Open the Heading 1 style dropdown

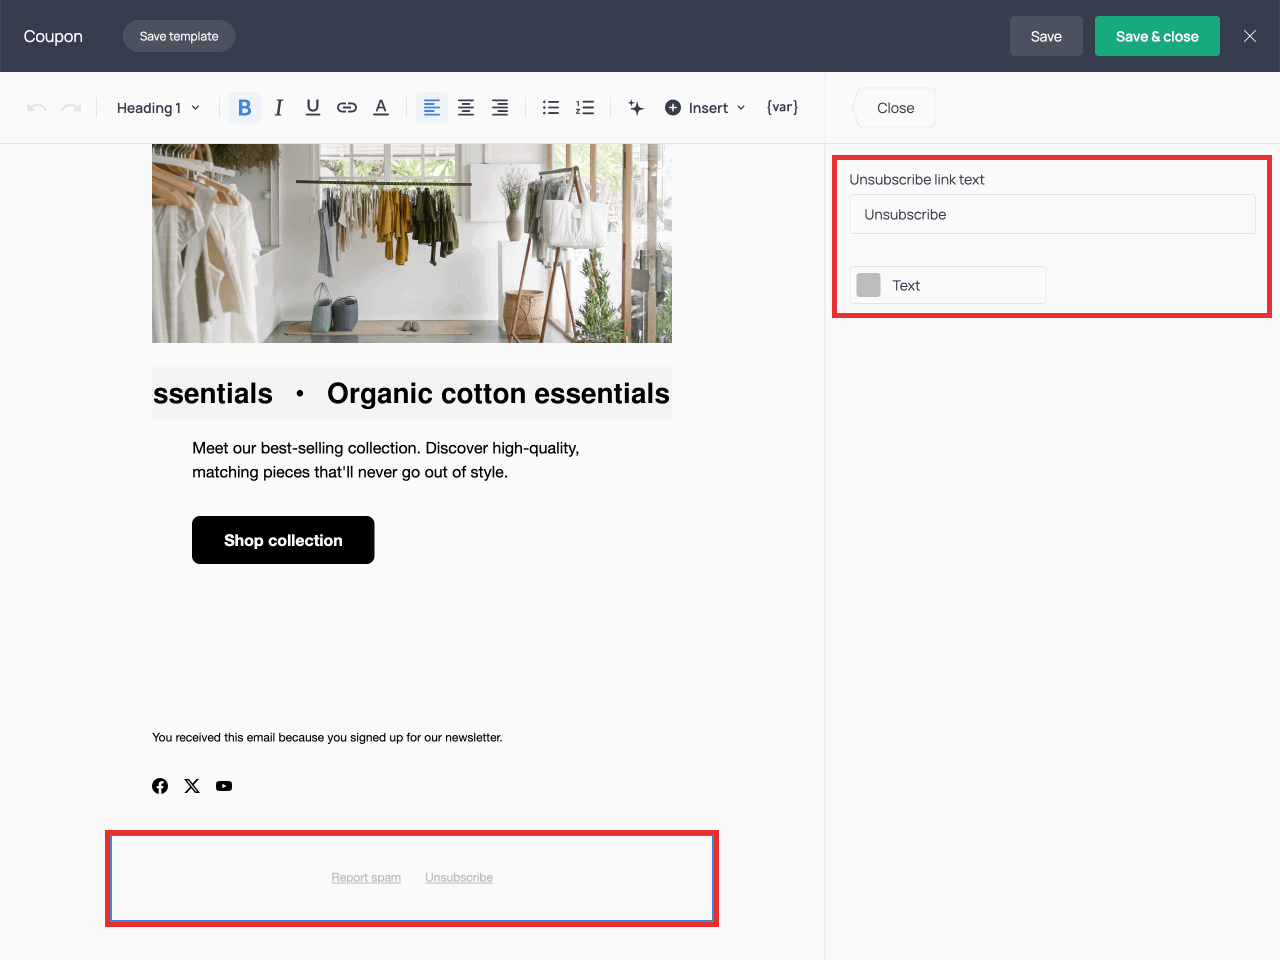click(x=158, y=108)
